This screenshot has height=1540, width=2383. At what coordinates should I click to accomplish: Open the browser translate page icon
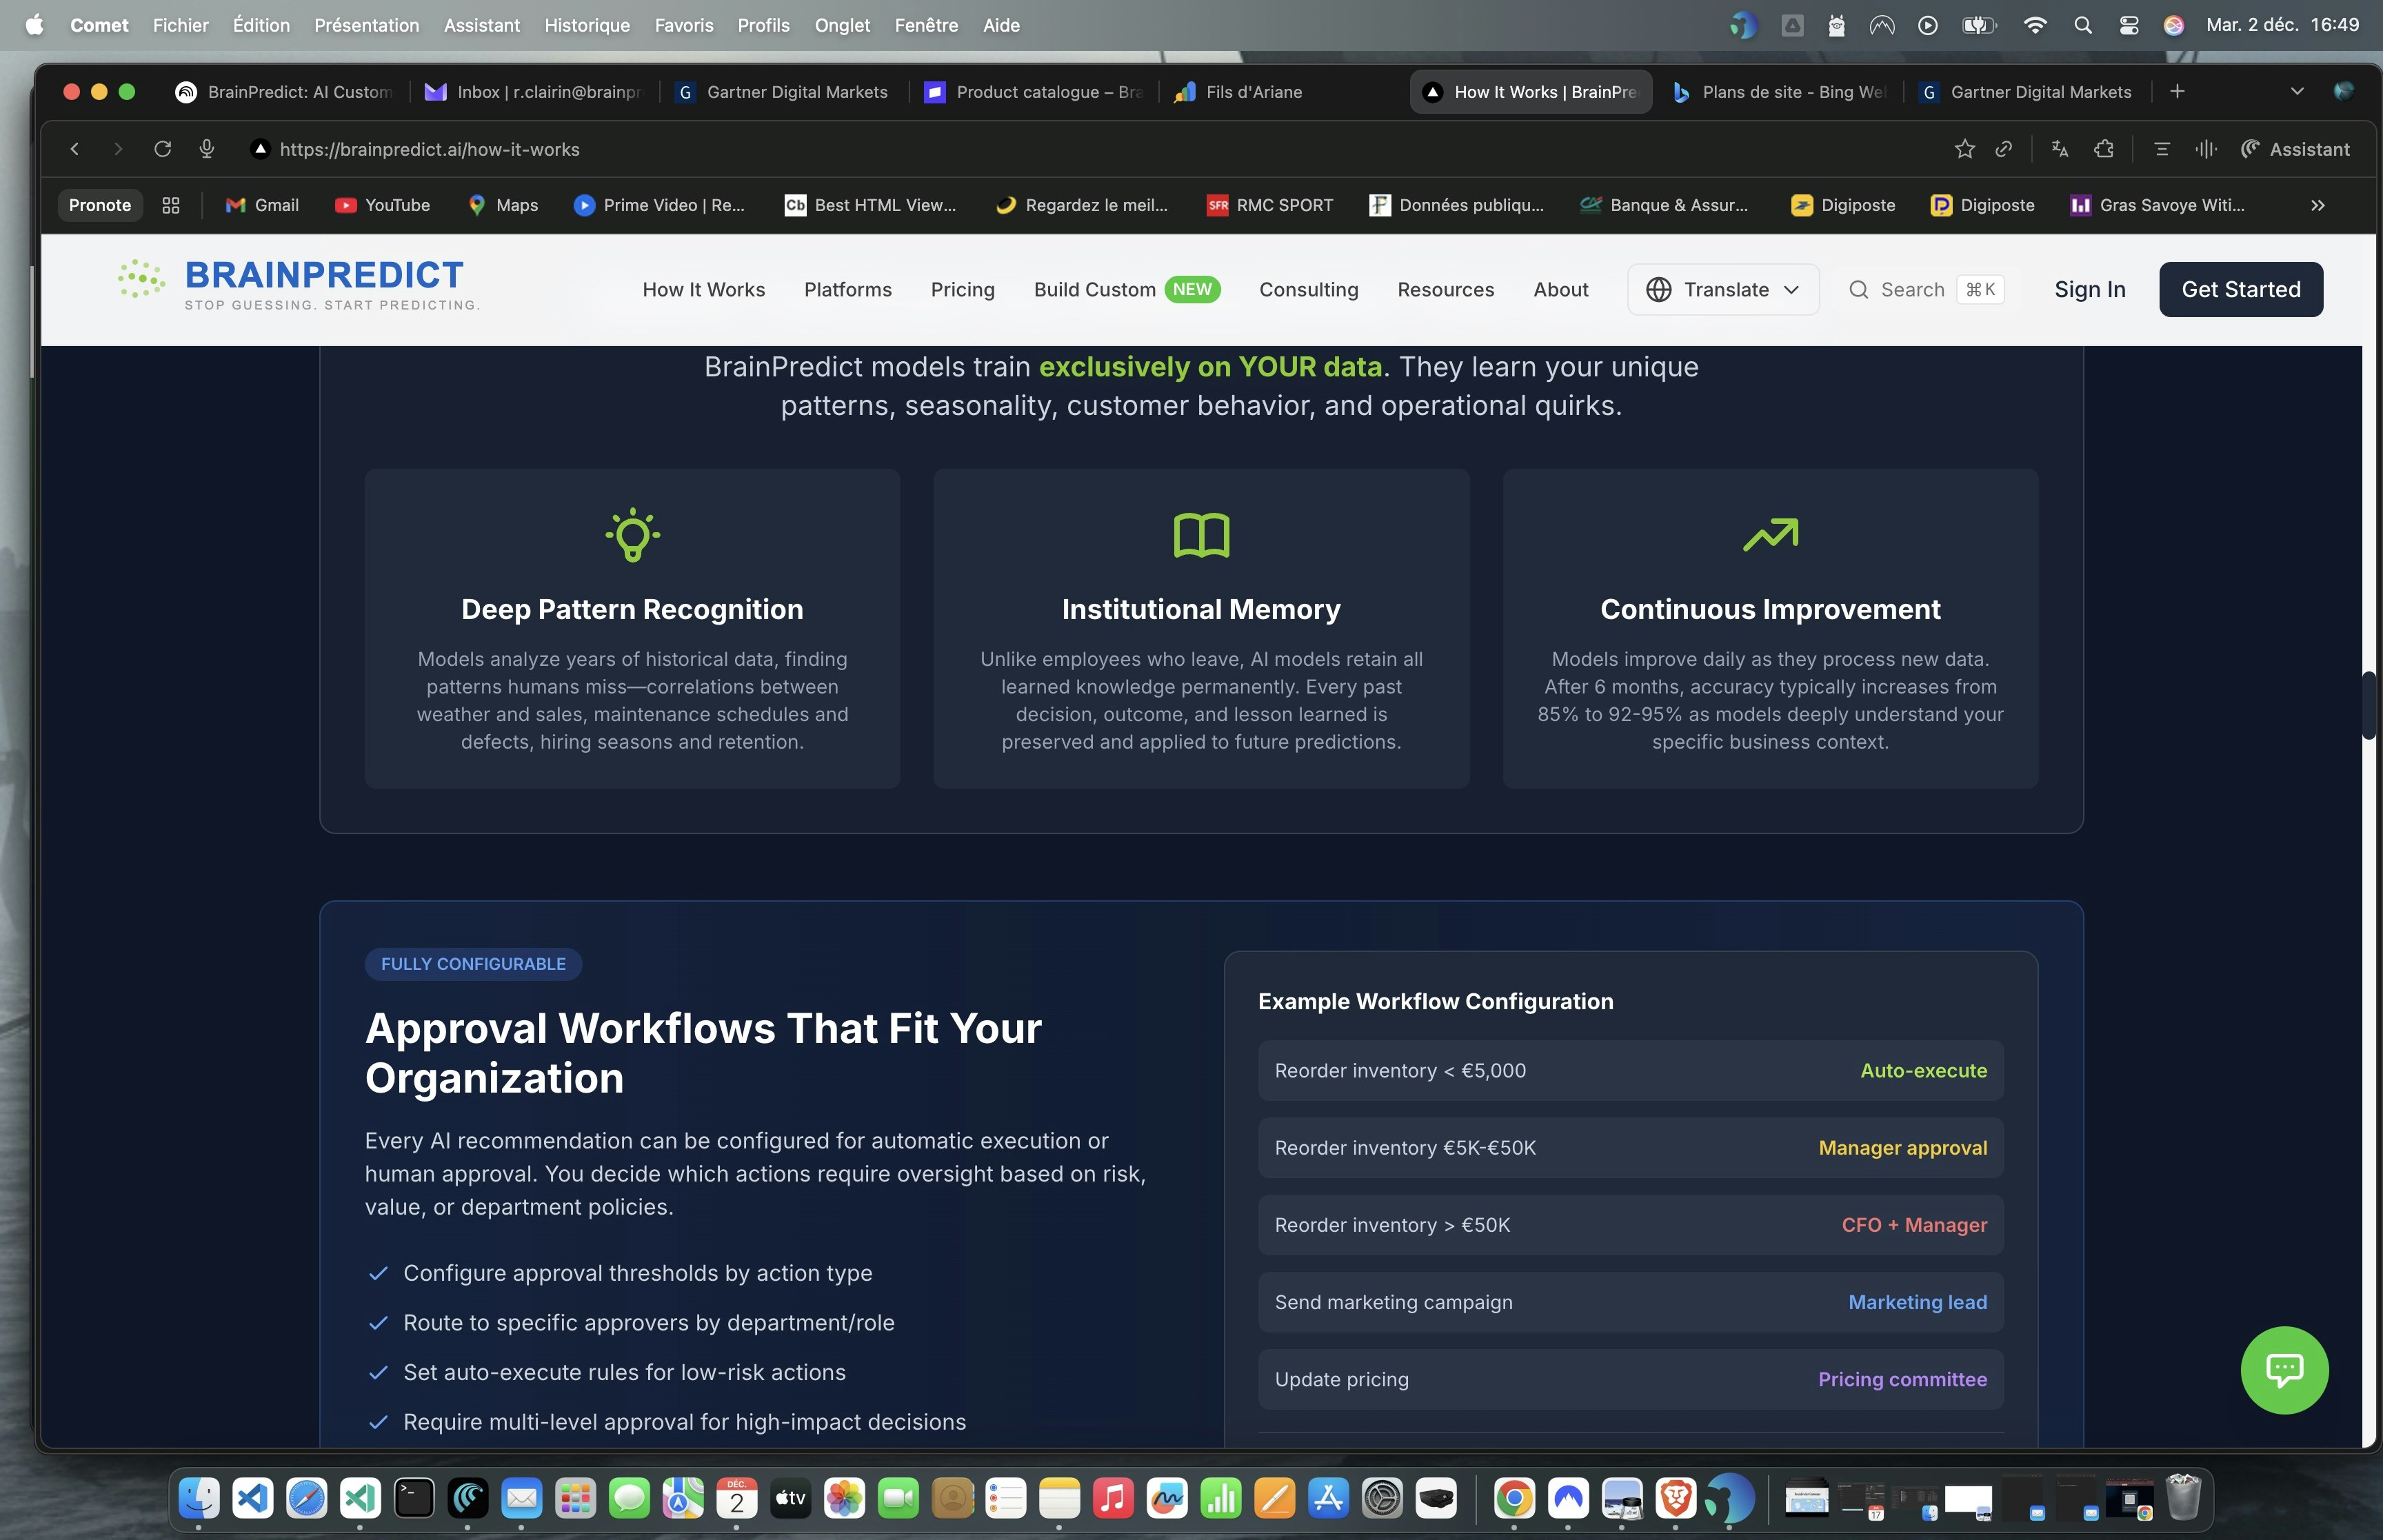2059,149
